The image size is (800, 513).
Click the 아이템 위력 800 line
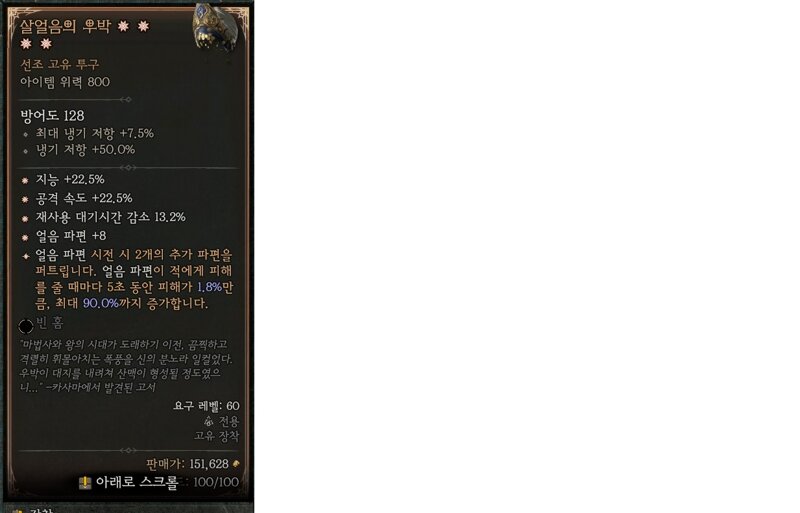(x=65, y=82)
